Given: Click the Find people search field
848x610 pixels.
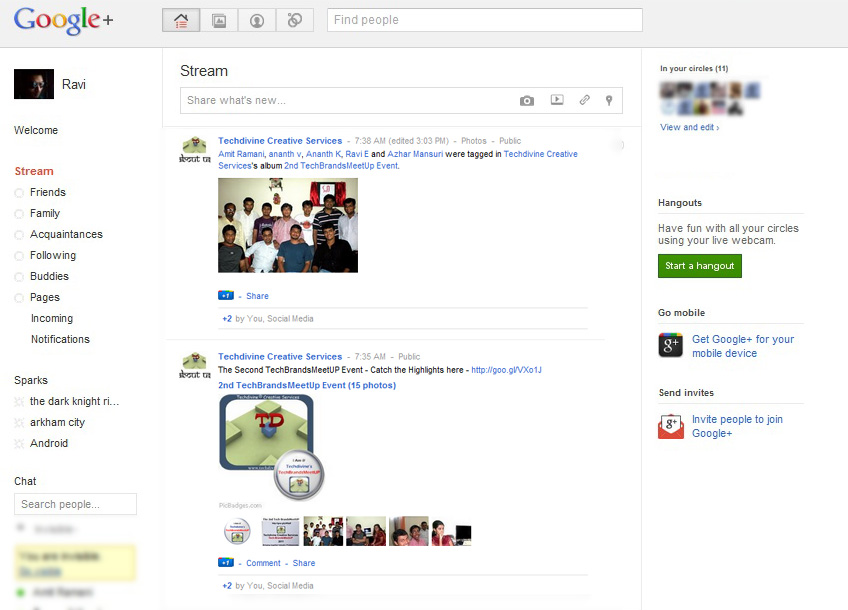Looking at the screenshot, I should coord(484,20).
